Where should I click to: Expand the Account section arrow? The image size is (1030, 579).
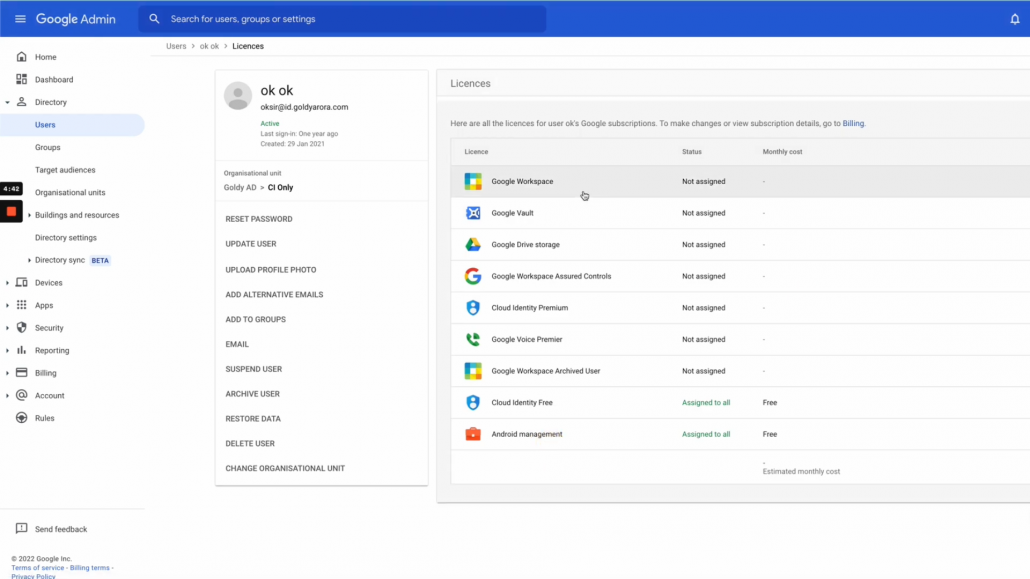pyautogui.click(x=7, y=396)
